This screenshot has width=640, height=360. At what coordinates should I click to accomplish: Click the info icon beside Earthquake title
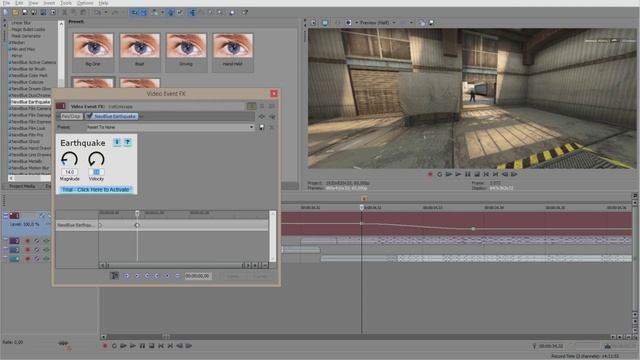117,142
